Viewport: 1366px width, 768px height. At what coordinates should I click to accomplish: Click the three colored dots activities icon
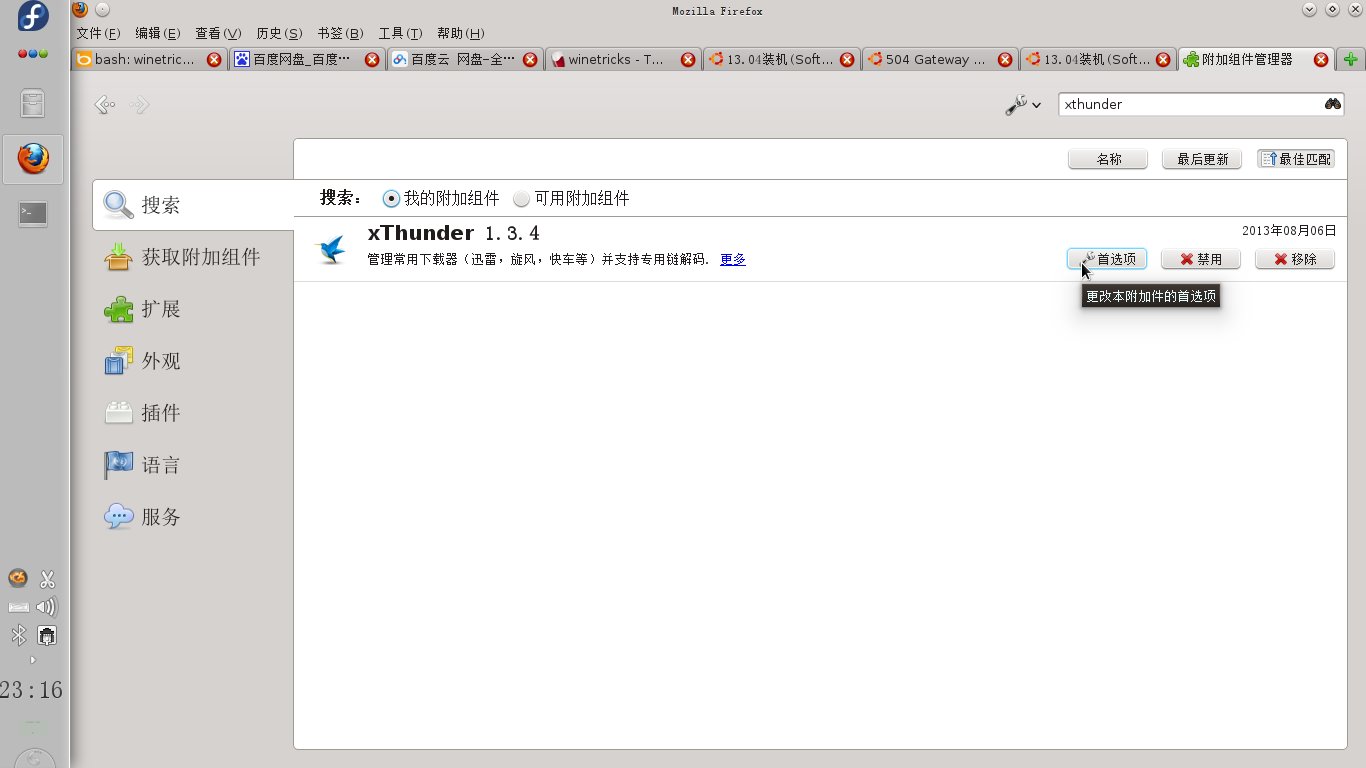coord(33,53)
